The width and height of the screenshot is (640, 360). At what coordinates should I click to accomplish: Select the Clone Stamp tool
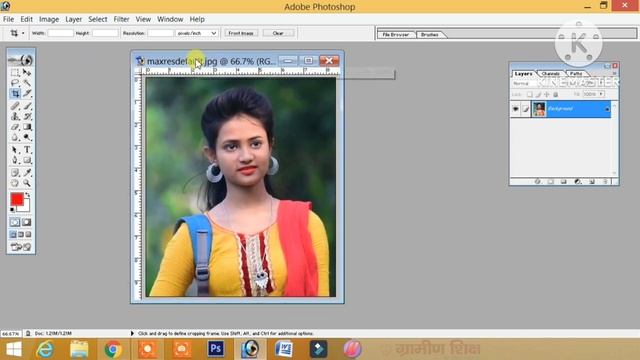pyautogui.click(x=15, y=116)
